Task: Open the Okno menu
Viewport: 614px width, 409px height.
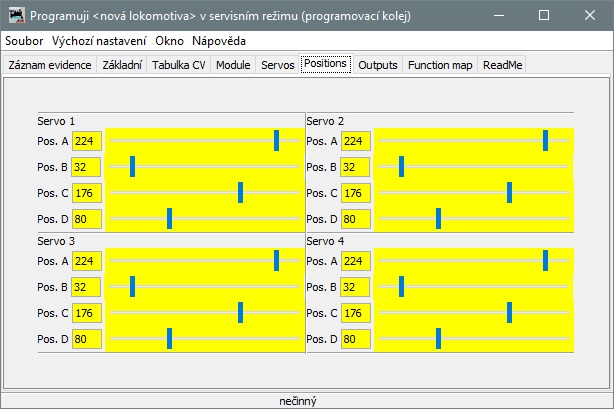Action: click(169, 41)
